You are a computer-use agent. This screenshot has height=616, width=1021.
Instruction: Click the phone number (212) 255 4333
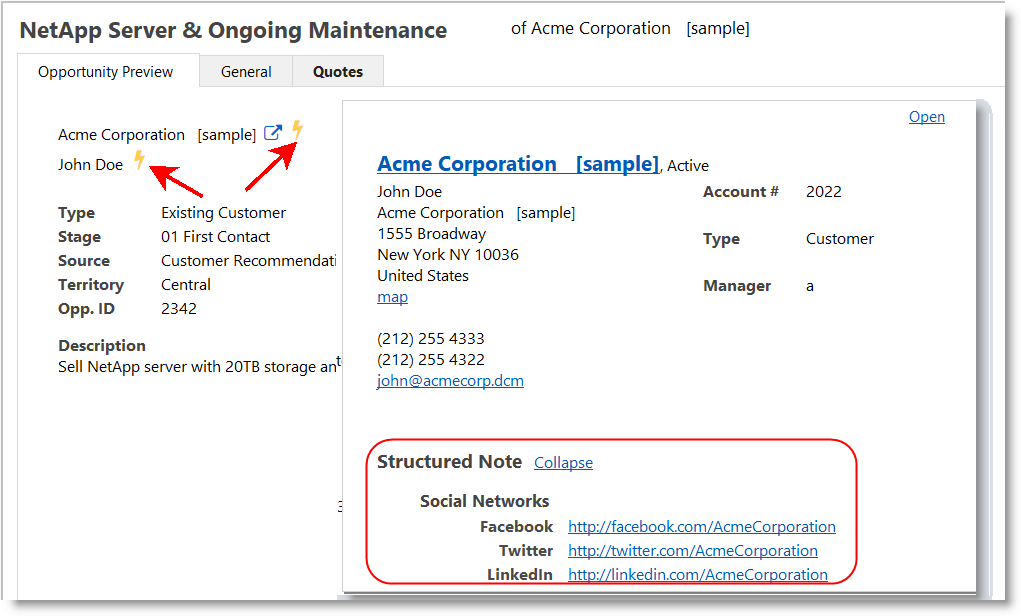pos(430,339)
